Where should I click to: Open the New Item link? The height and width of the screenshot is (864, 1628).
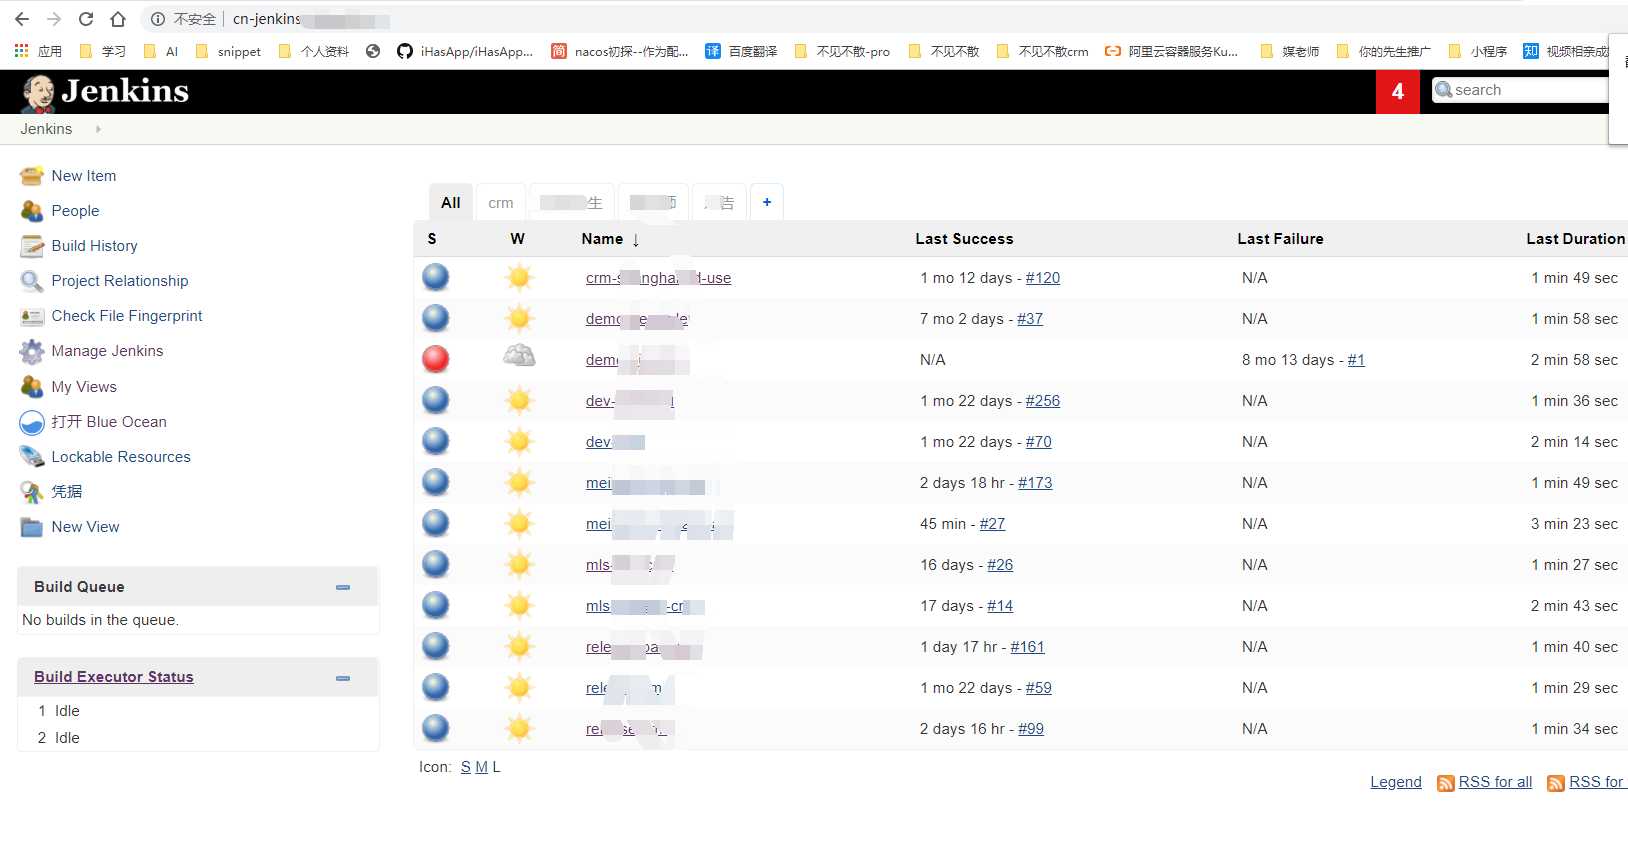click(x=84, y=176)
